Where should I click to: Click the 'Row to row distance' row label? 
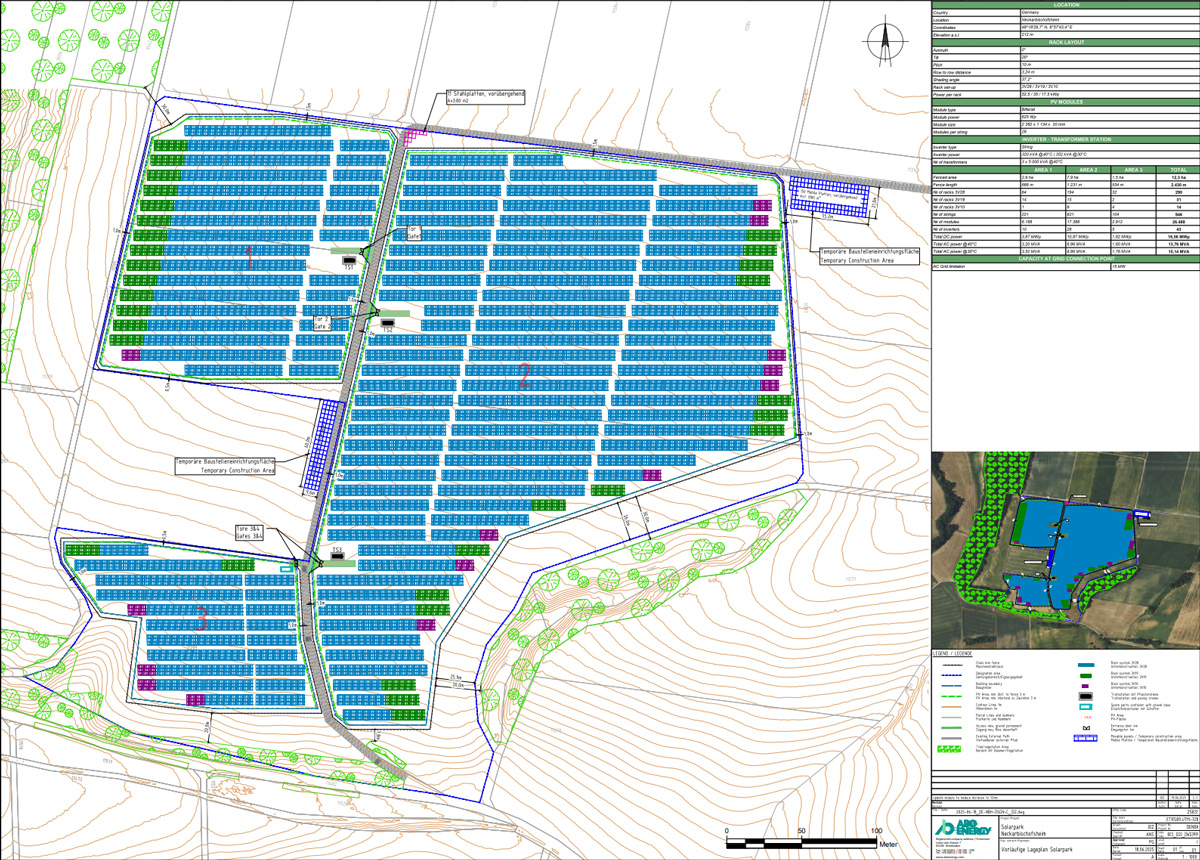pos(952,73)
